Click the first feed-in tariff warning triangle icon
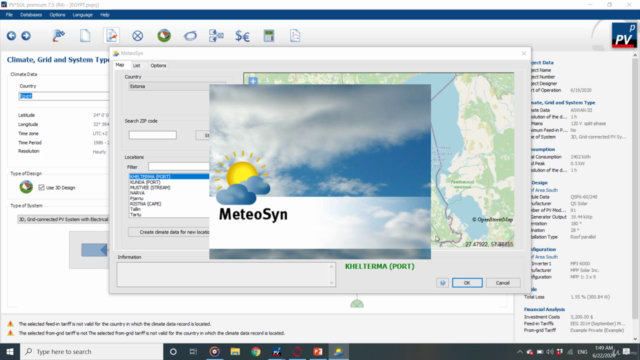 point(11,324)
